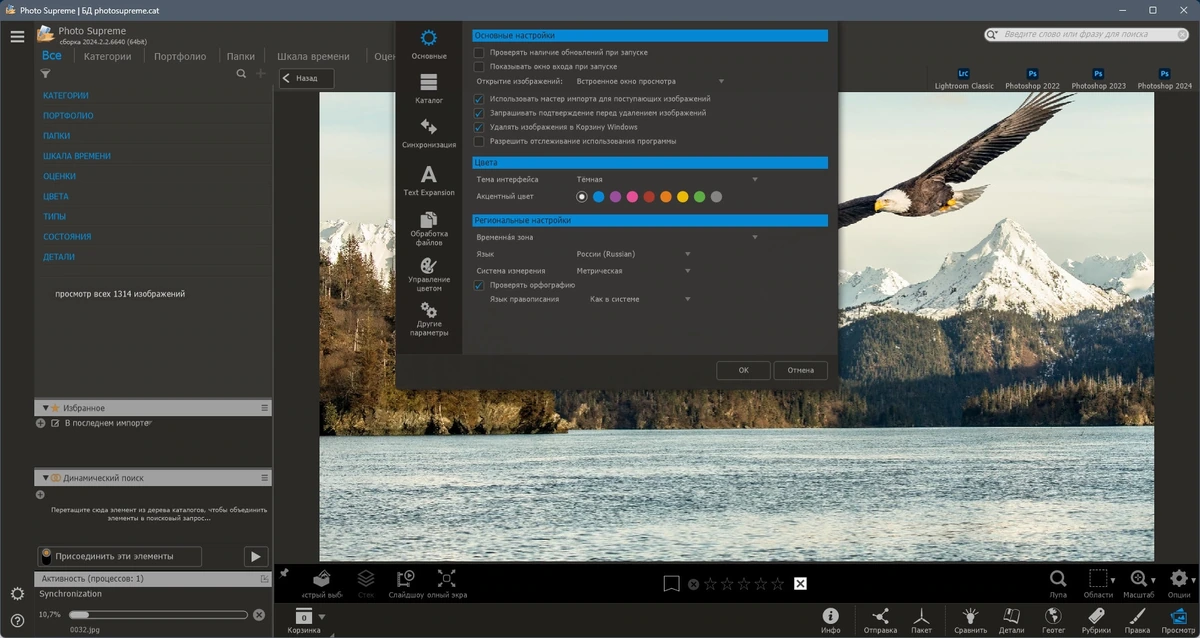Open Каталог settings section
Viewport: 1200px width, 638px height.
click(x=429, y=89)
